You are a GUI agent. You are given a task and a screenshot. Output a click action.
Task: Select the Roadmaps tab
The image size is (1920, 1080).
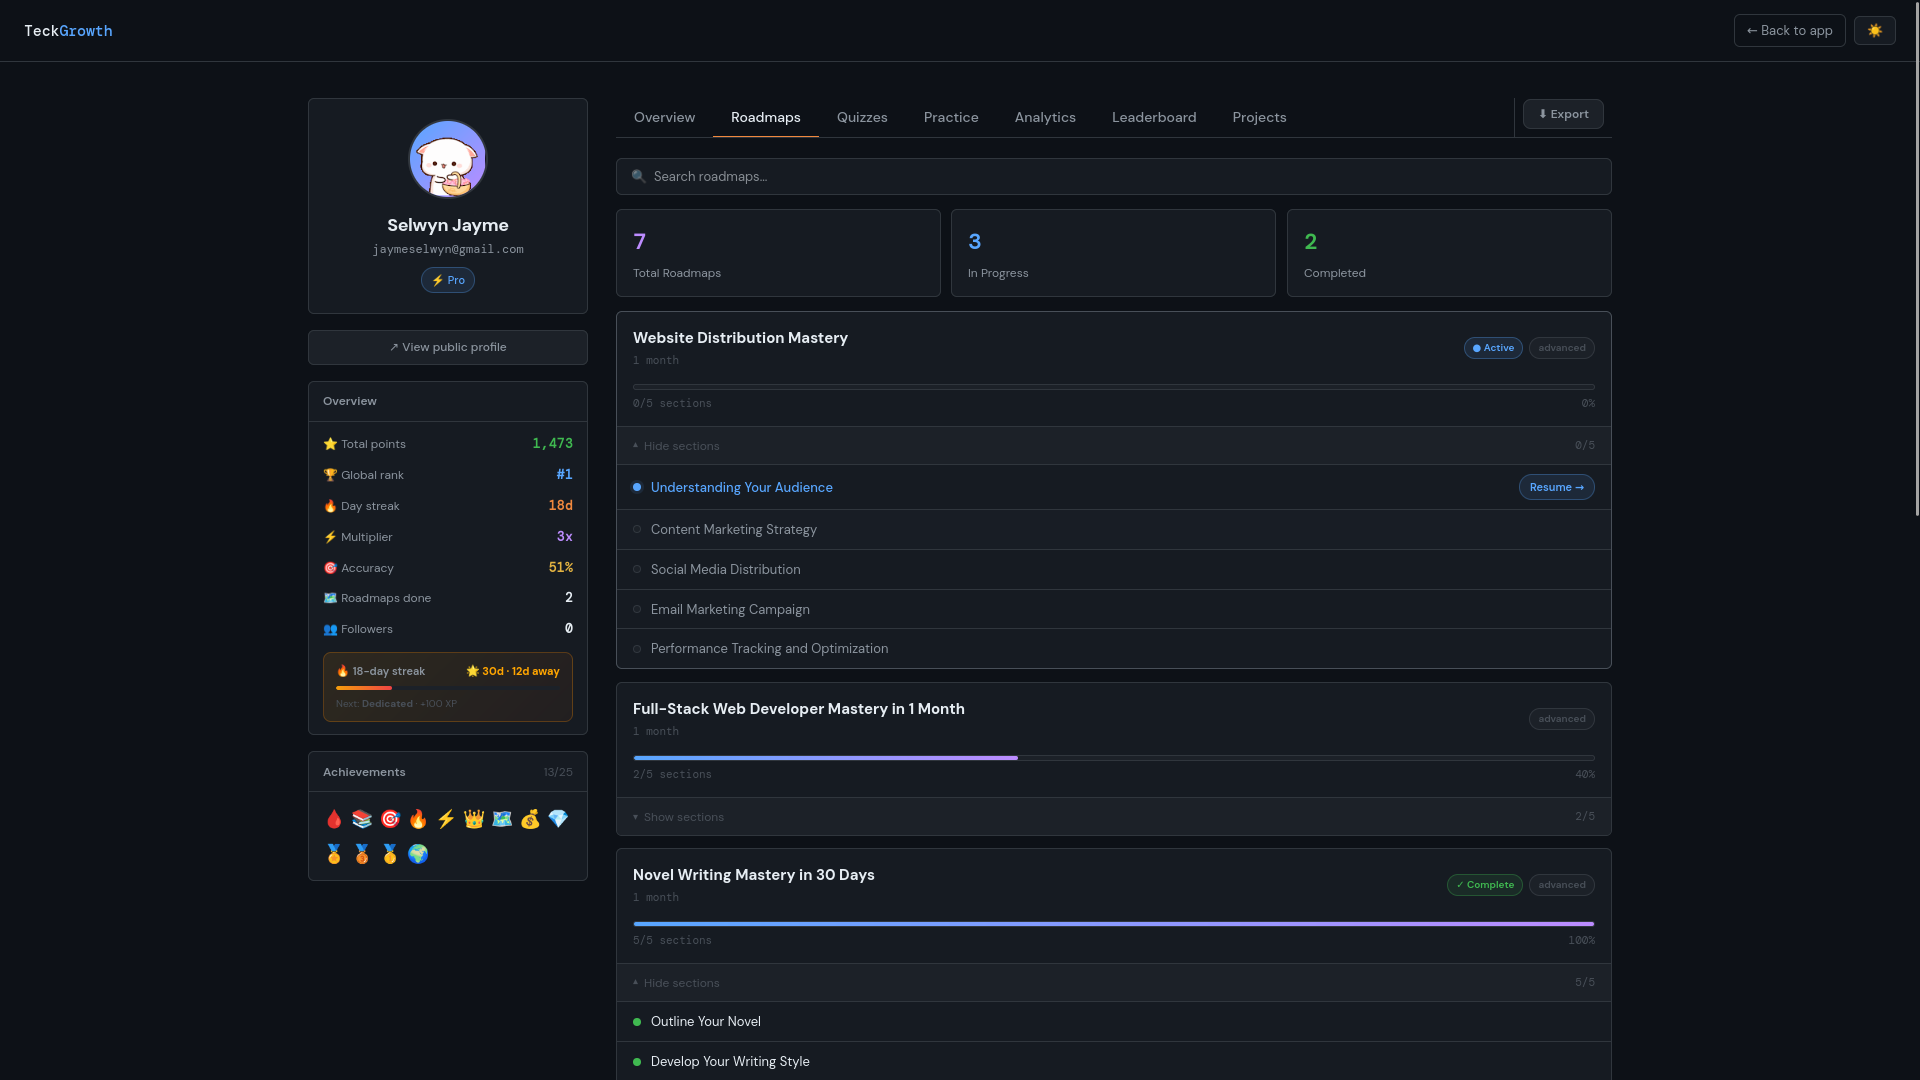point(765,117)
